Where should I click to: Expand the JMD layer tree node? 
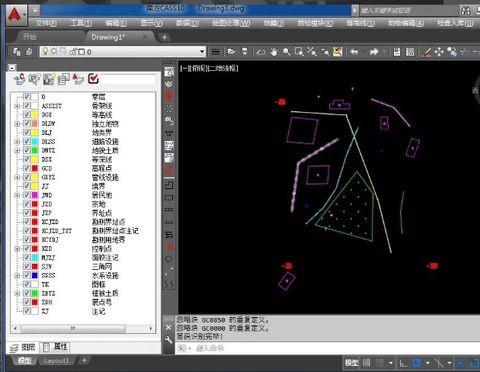pos(17,195)
